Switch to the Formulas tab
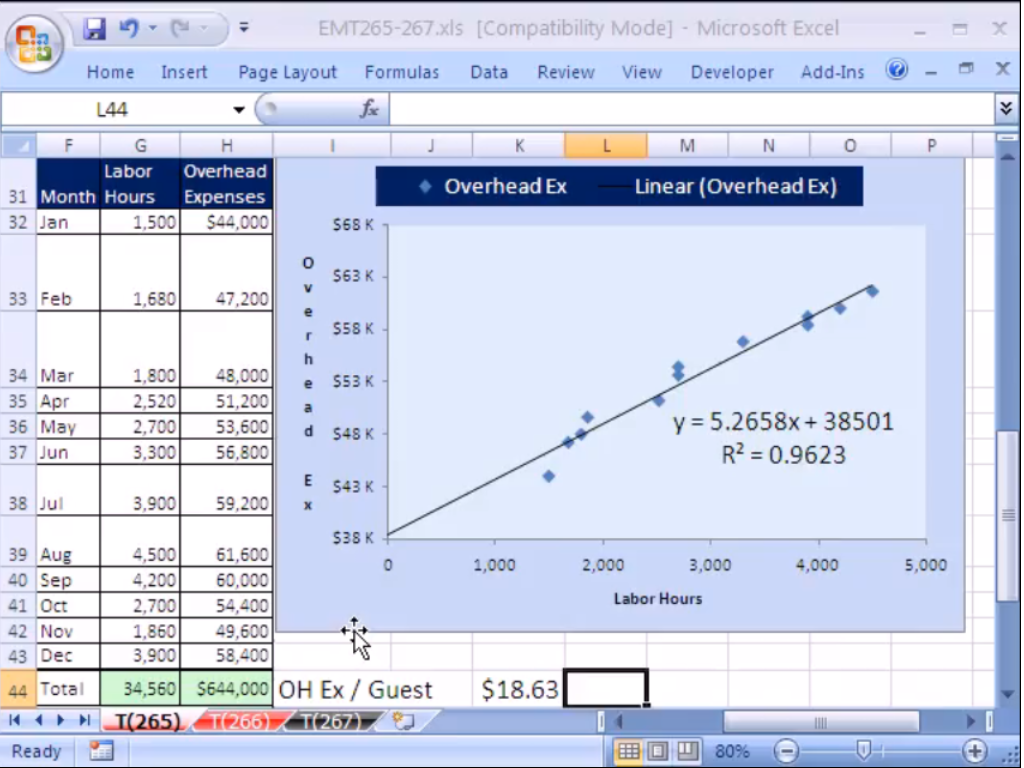Image resolution: width=1024 pixels, height=768 pixels. click(x=402, y=72)
